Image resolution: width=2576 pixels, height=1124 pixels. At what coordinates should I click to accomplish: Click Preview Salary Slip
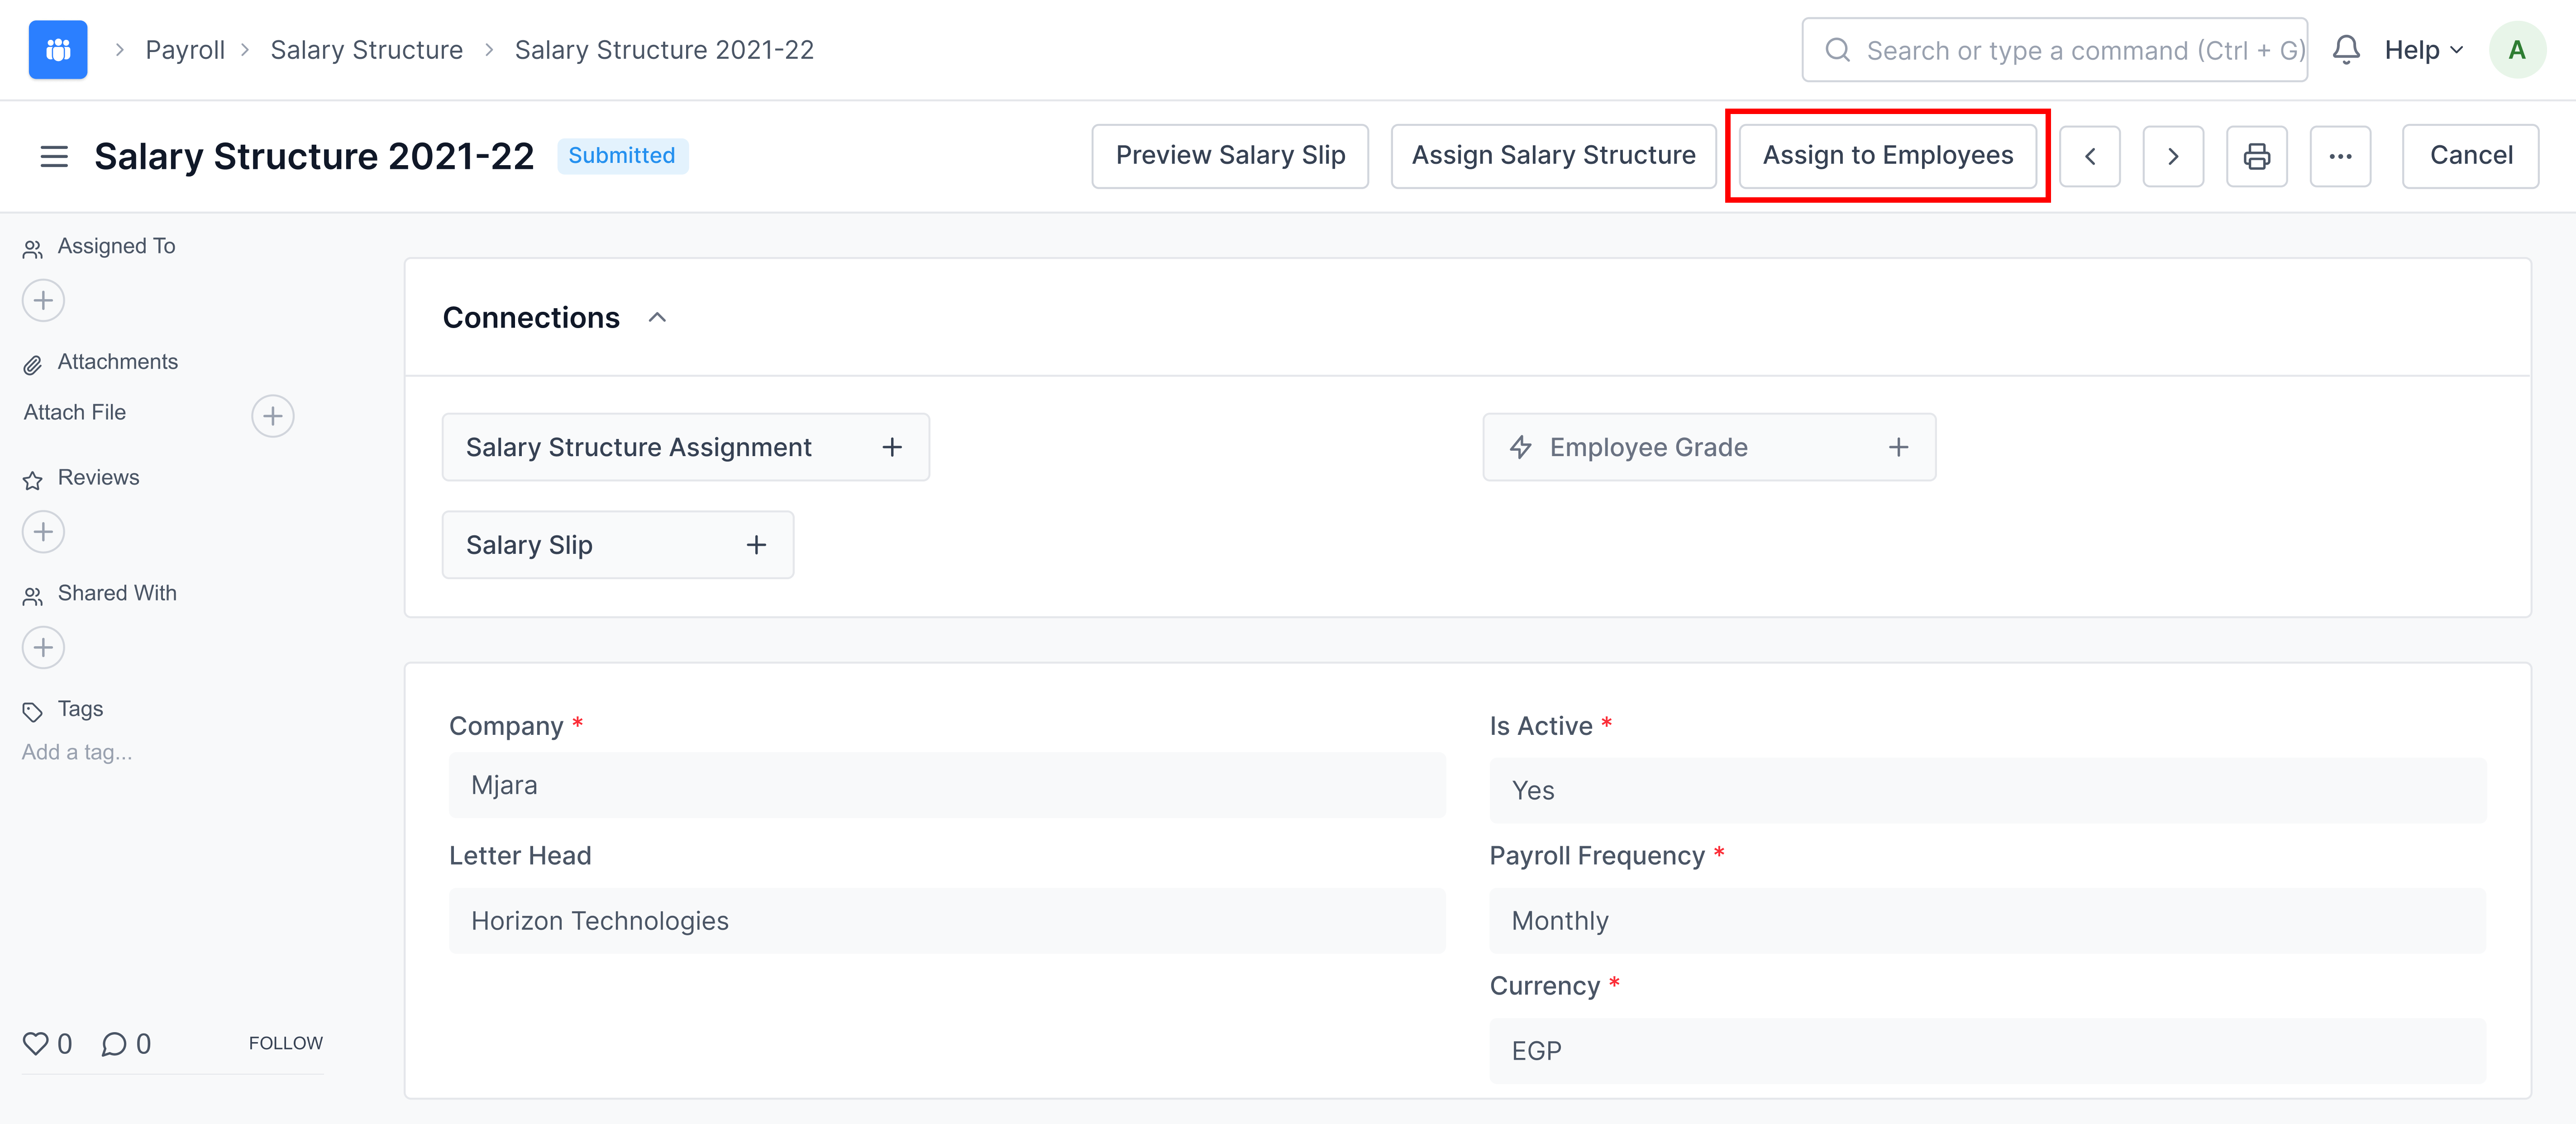[x=1230, y=156]
